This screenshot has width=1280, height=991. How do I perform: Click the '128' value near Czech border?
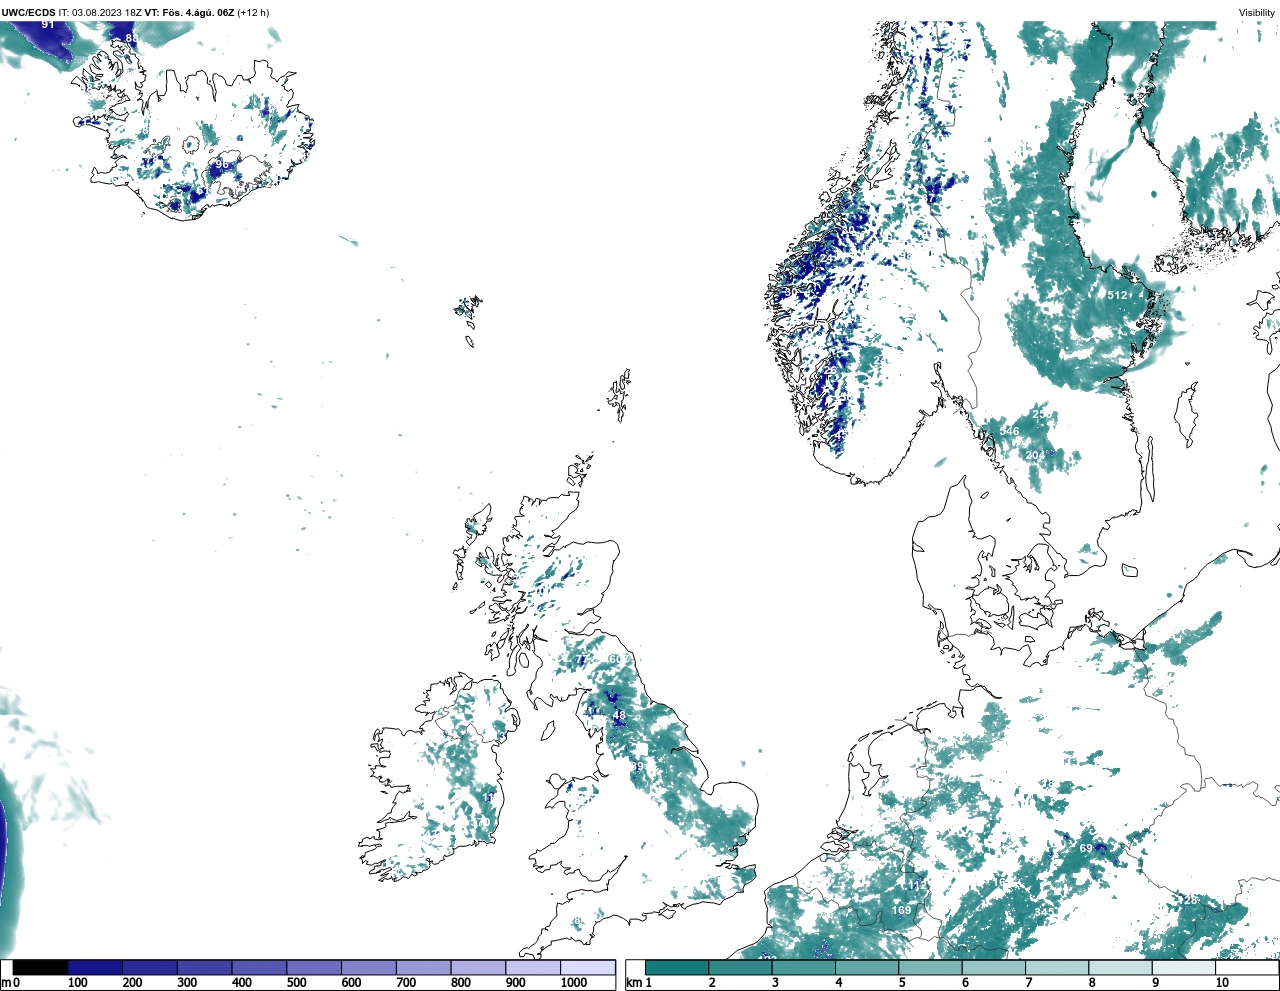pyautogui.click(x=1187, y=900)
